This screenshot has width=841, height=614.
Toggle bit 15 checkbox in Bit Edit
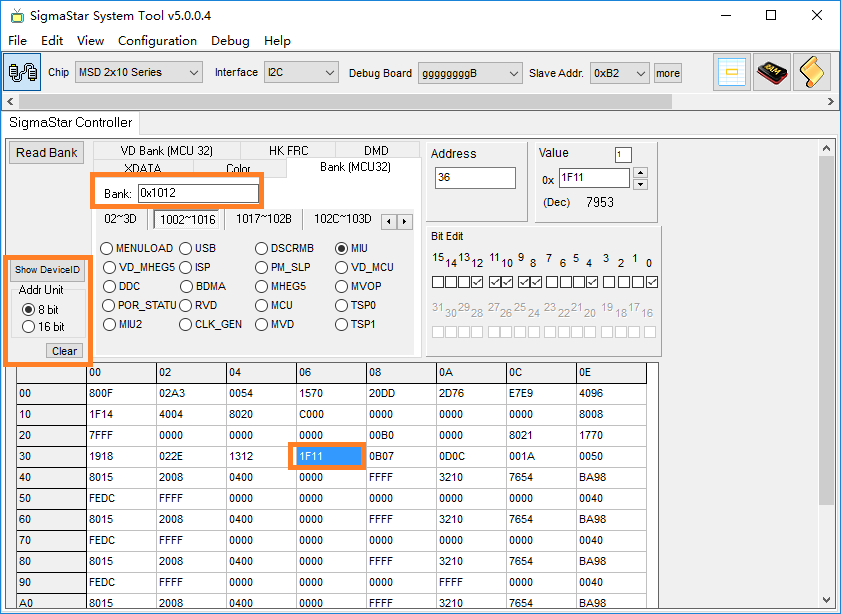click(438, 283)
